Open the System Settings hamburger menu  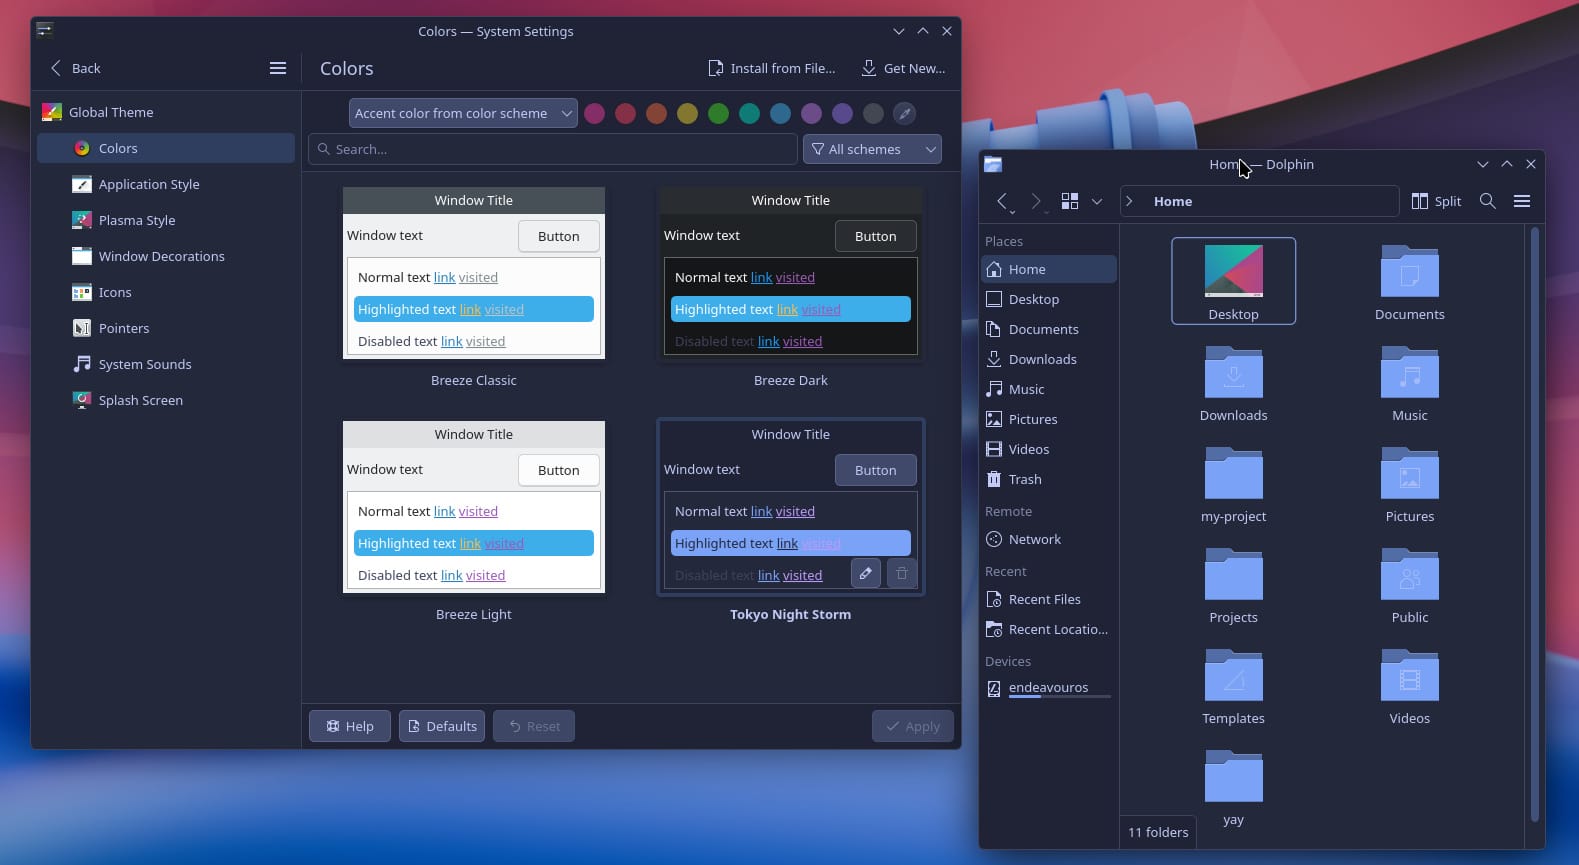pyautogui.click(x=278, y=68)
